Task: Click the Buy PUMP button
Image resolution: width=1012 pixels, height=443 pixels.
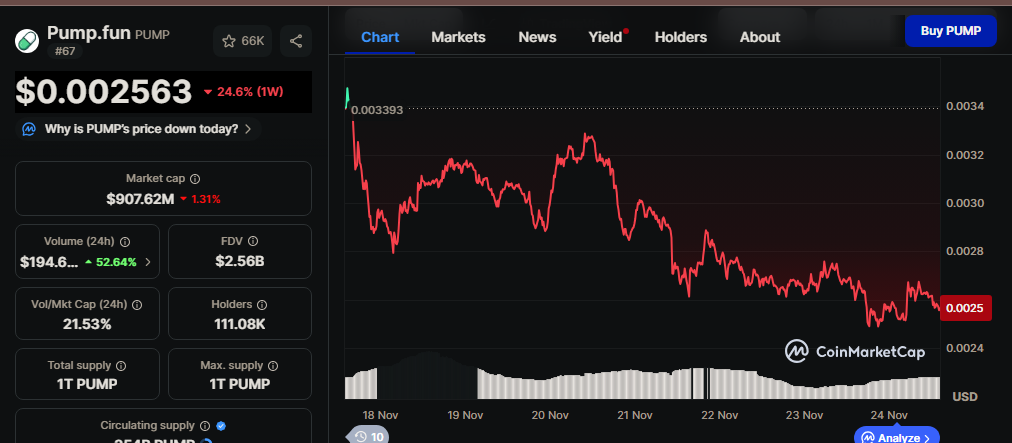Action: click(x=950, y=31)
